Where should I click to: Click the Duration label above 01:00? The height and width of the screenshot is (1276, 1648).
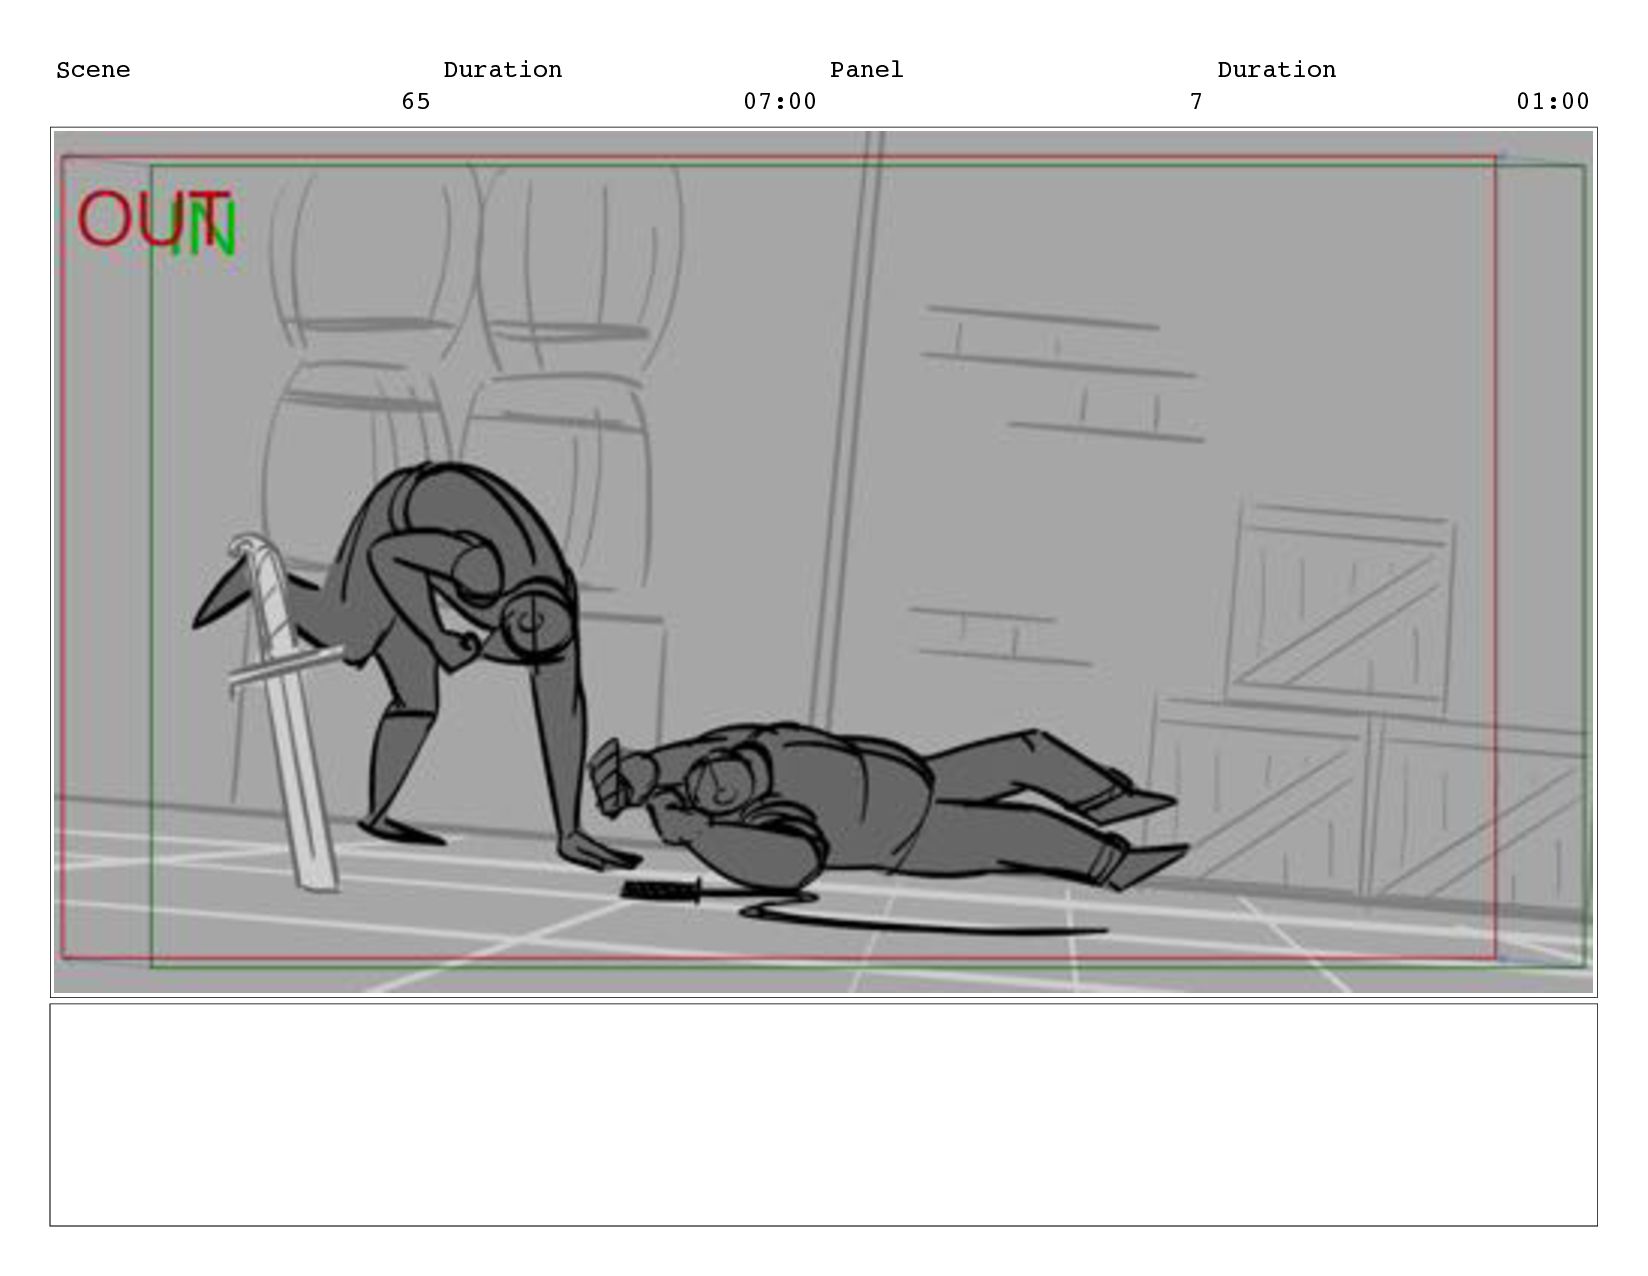coord(1276,70)
